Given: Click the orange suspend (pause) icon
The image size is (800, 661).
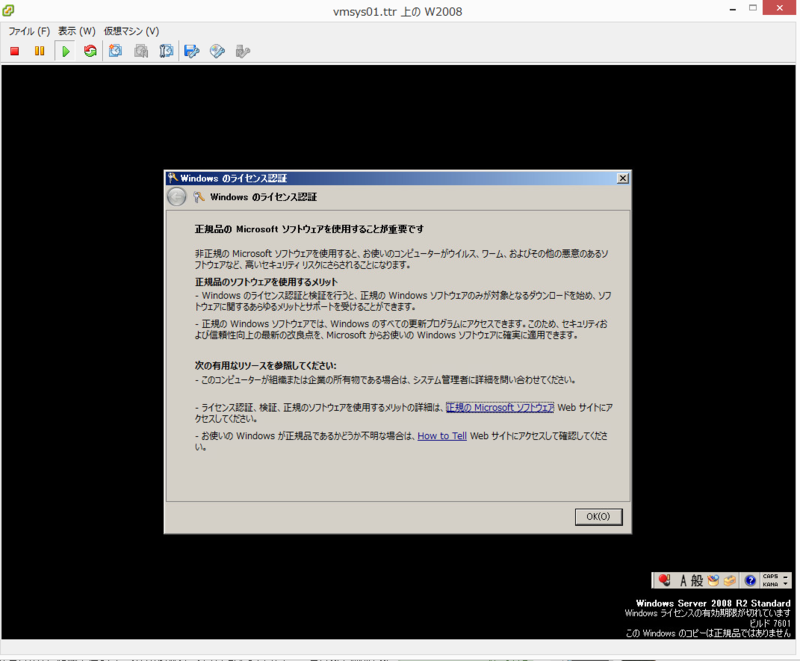Looking at the screenshot, I should pyautogui.click(x=39, y=51).
